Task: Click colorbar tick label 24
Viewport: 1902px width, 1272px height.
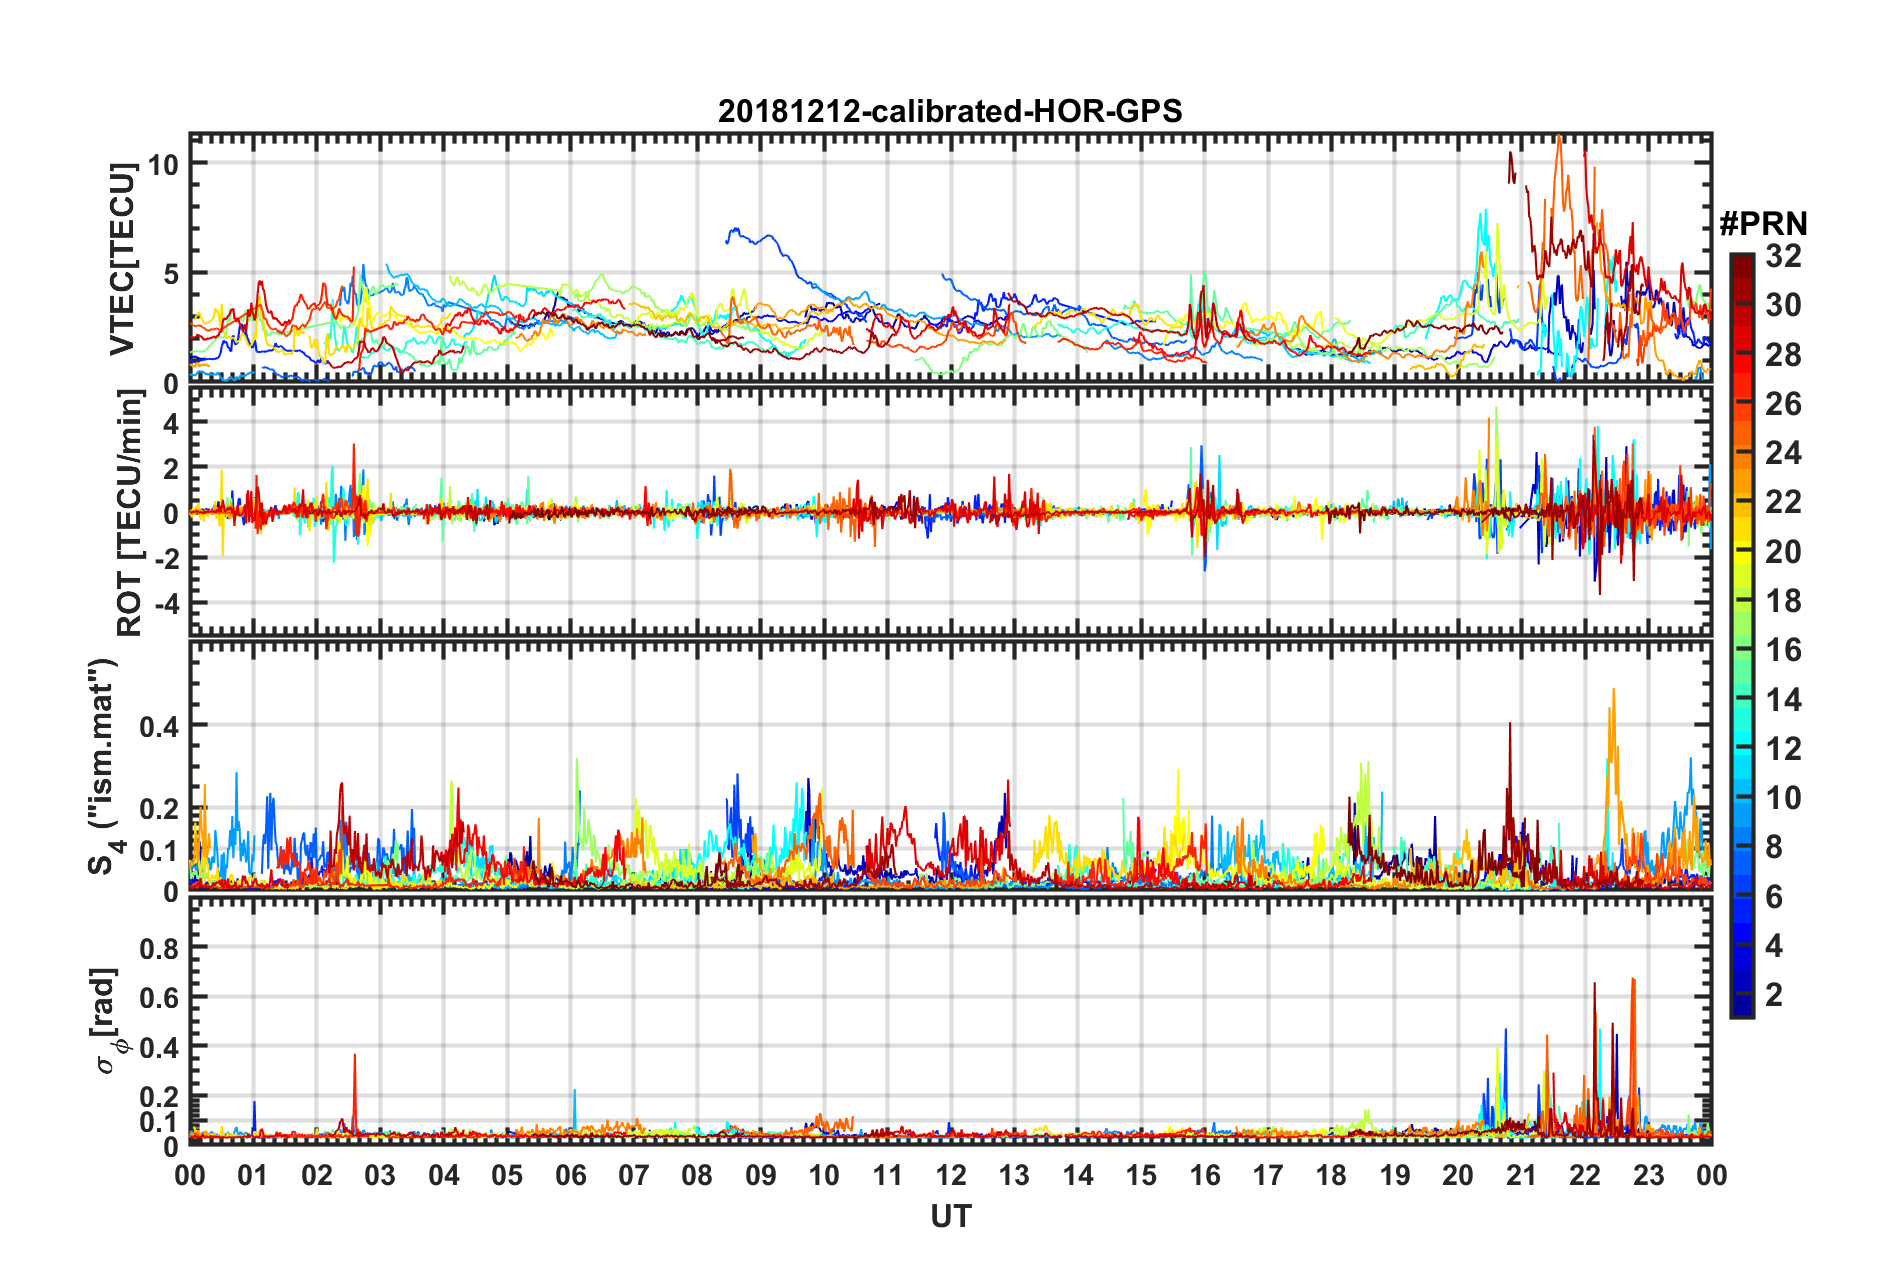Action: 1783,453
